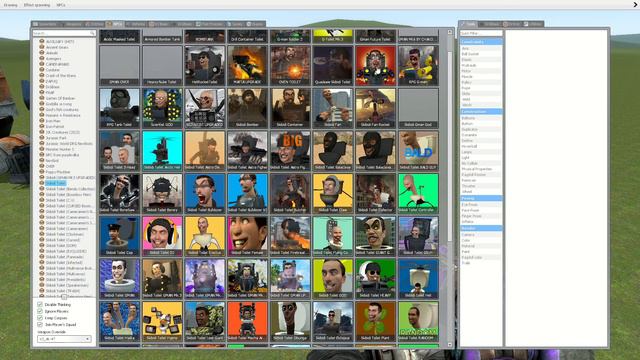
Task: Spawn the Scientist GOD toilet
Action: point(162,108)
